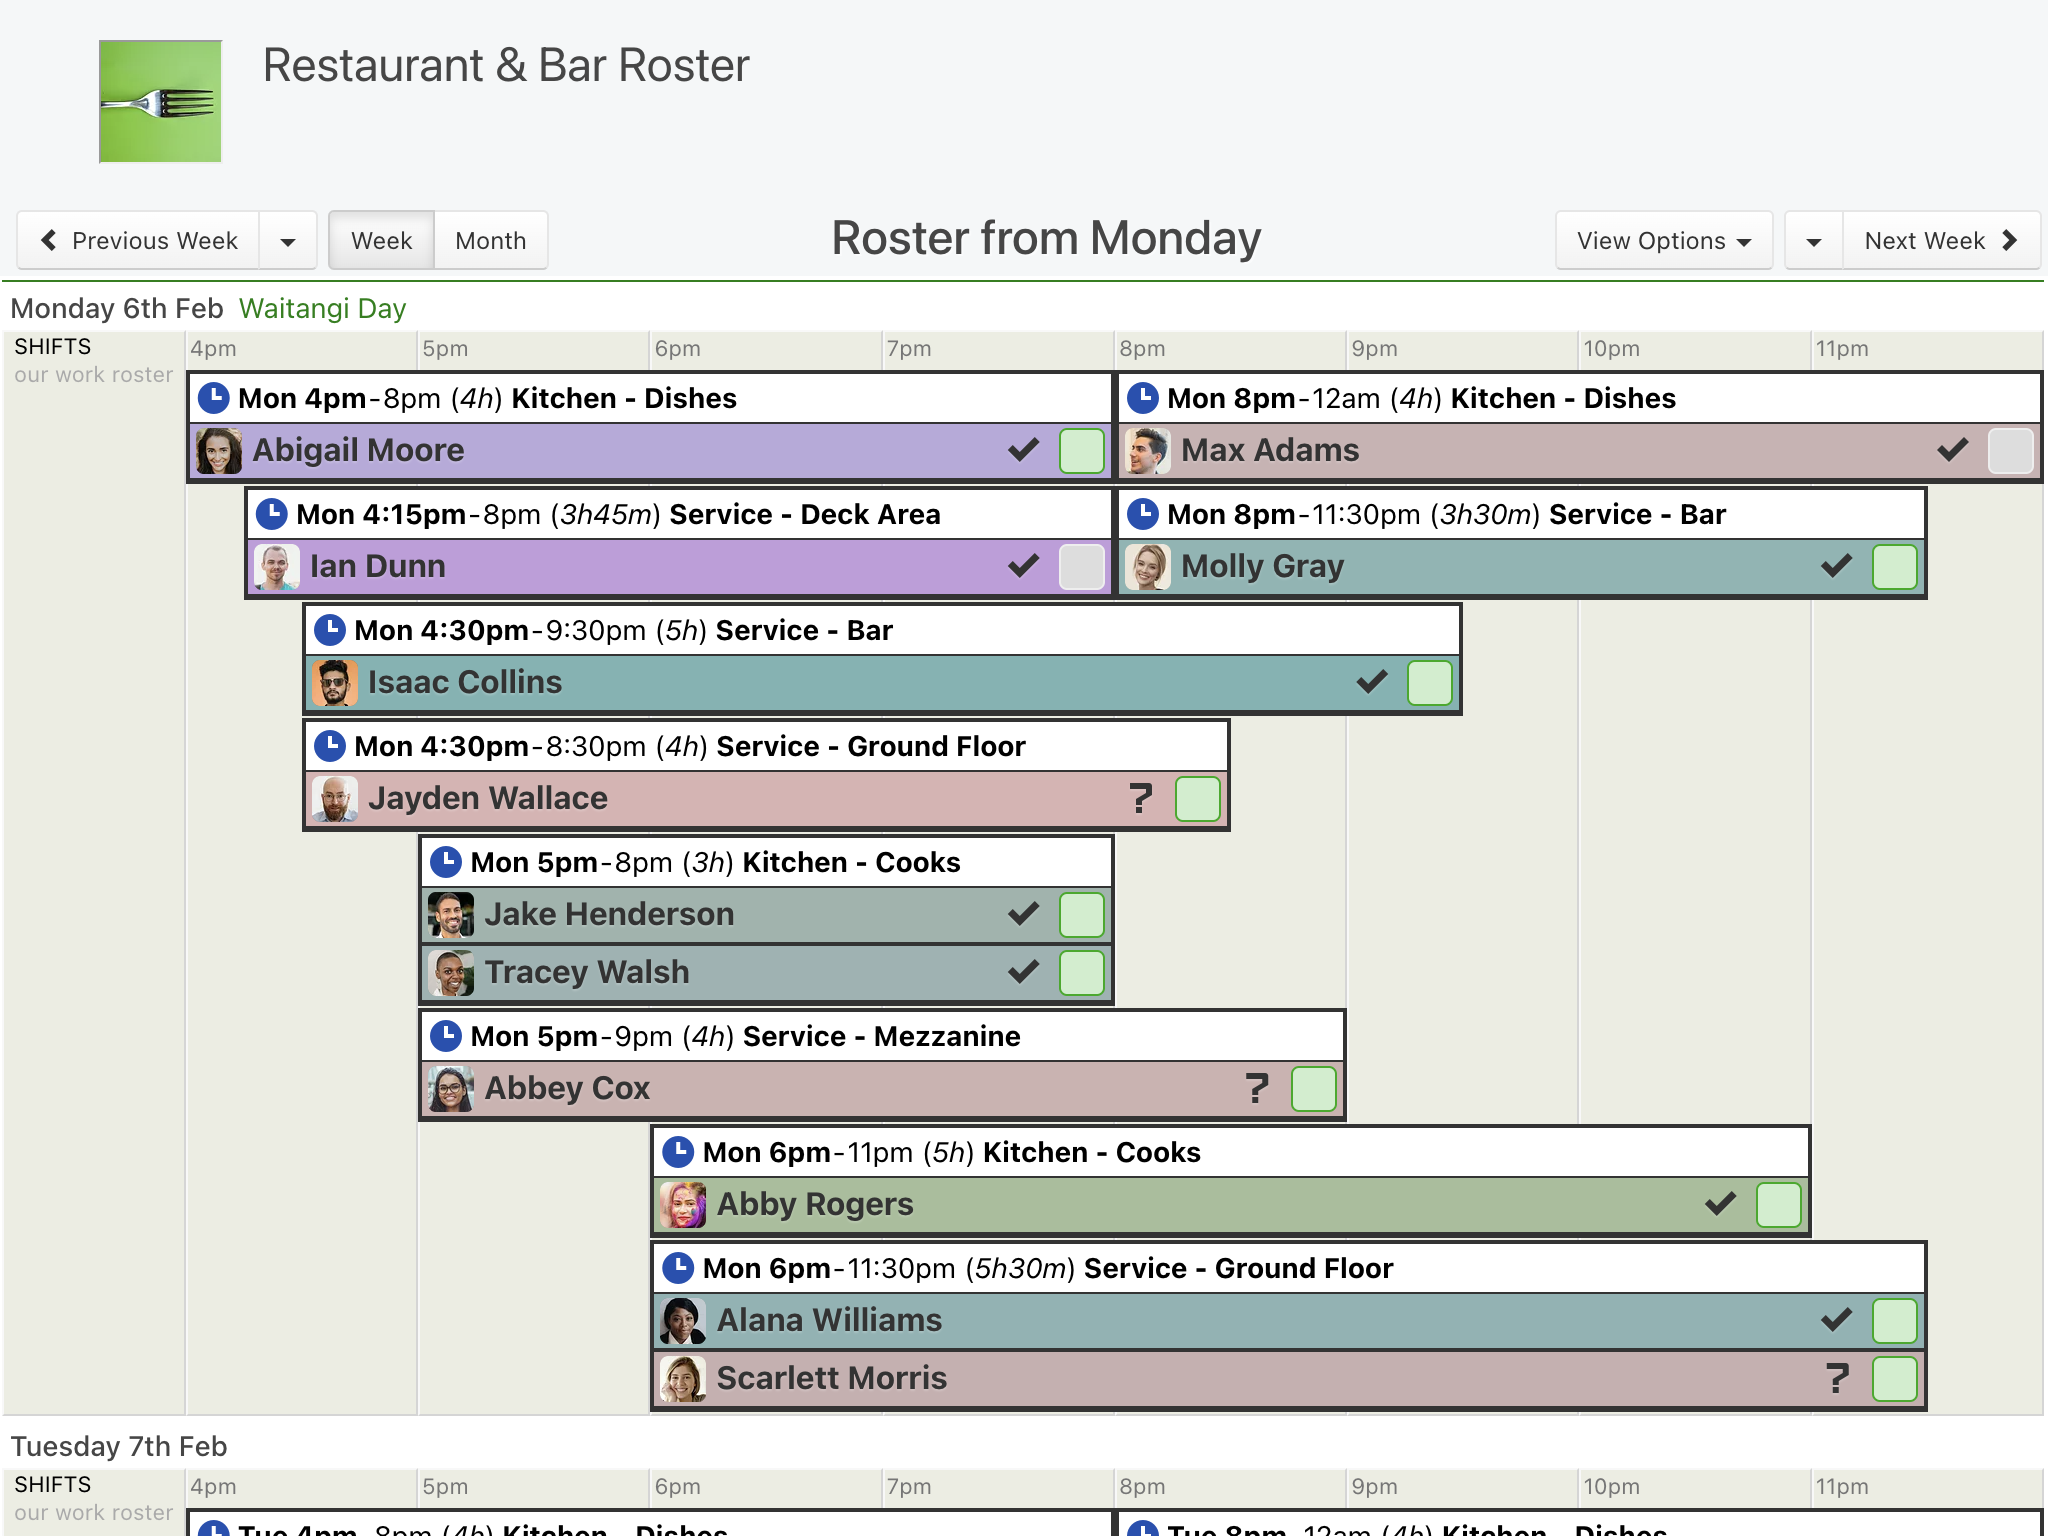Click Isaac Collins' avatar photo
This screenshot has width=2048, height=1536.
pos(335,683)
